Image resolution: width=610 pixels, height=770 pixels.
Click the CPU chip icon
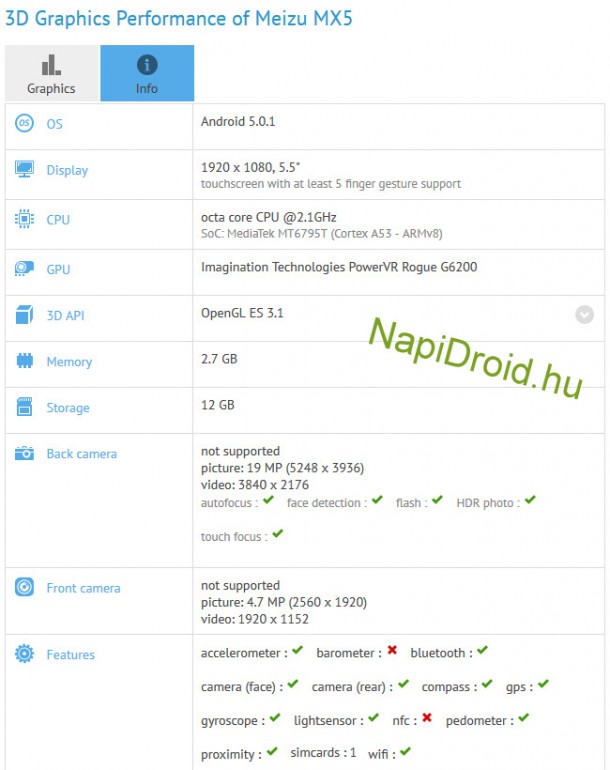(x=25, y=219)
